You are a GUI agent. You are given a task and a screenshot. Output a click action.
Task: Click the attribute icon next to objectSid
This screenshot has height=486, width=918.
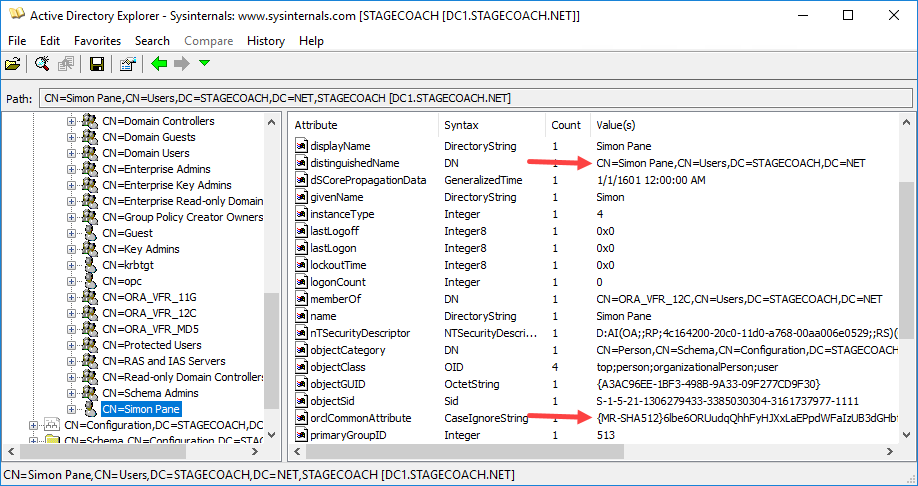[x=301, y=400]
